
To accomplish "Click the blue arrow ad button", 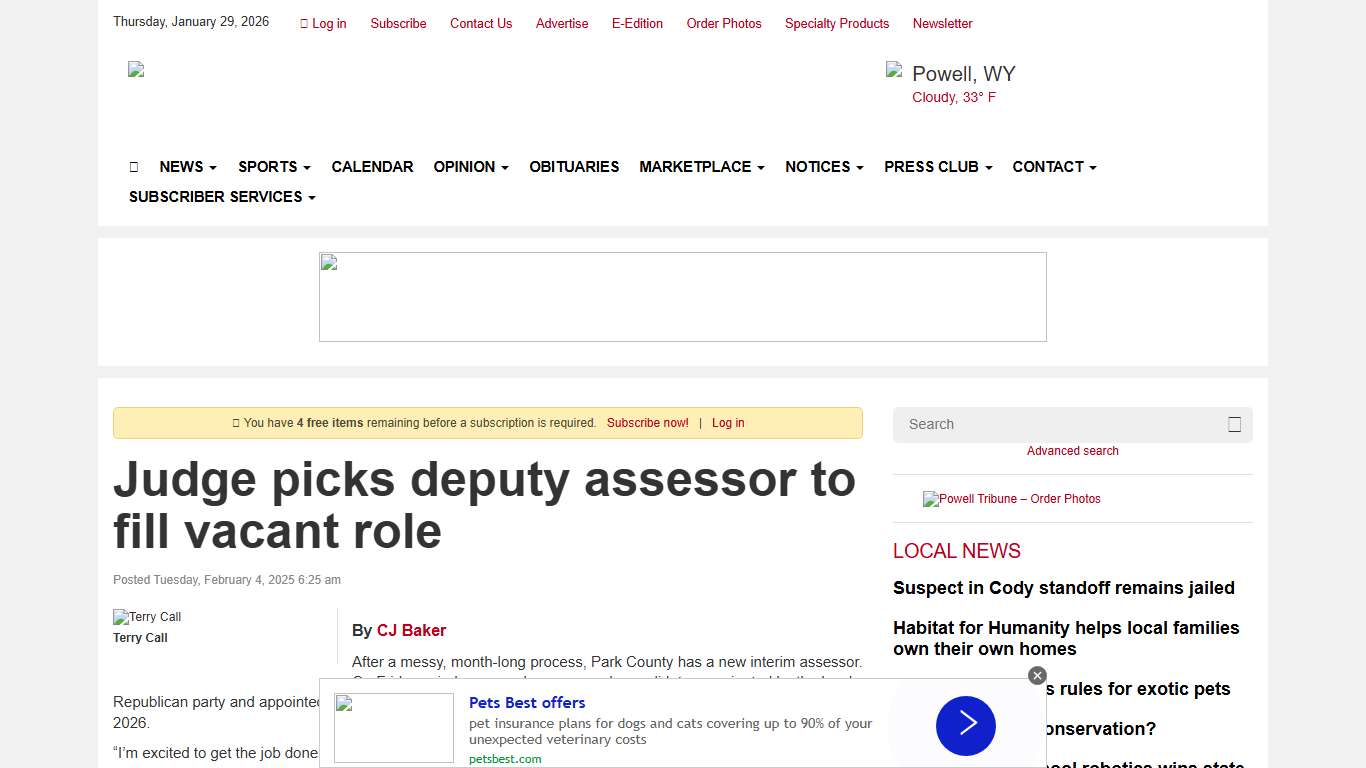I will point(965,725).
